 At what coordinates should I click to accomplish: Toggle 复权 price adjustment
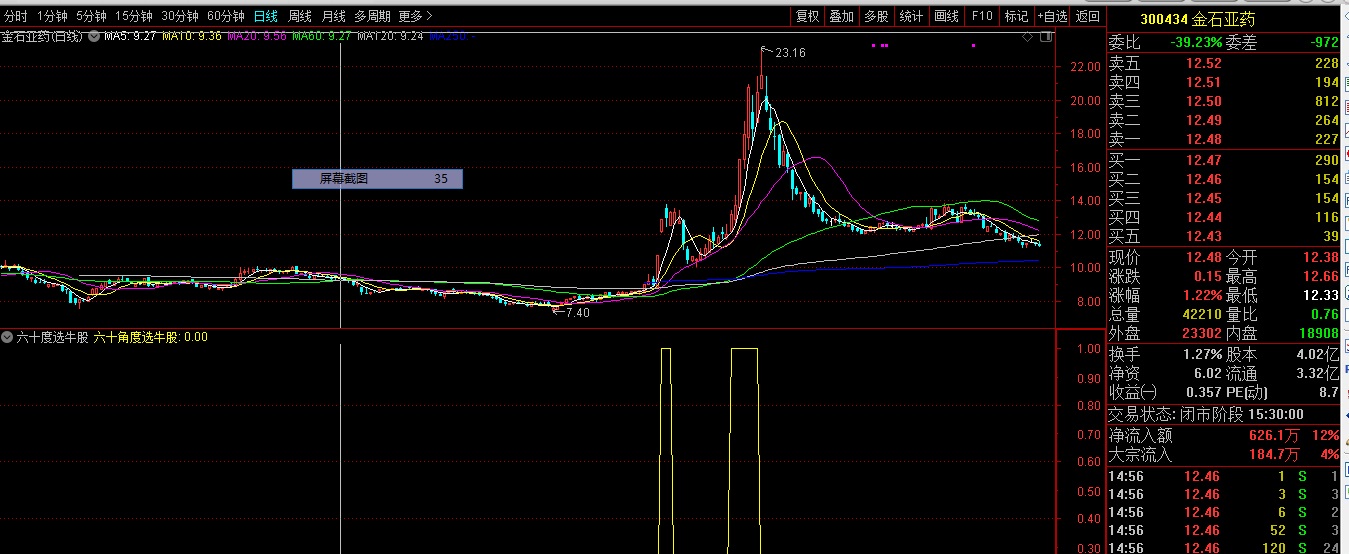tap(807, 16)
